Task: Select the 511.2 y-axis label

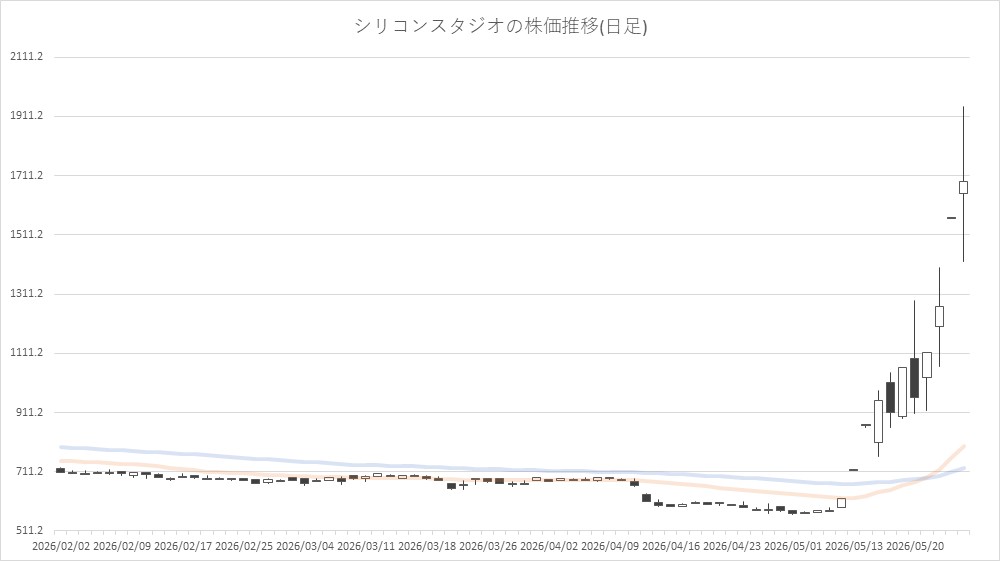Action: pos(29,530)
